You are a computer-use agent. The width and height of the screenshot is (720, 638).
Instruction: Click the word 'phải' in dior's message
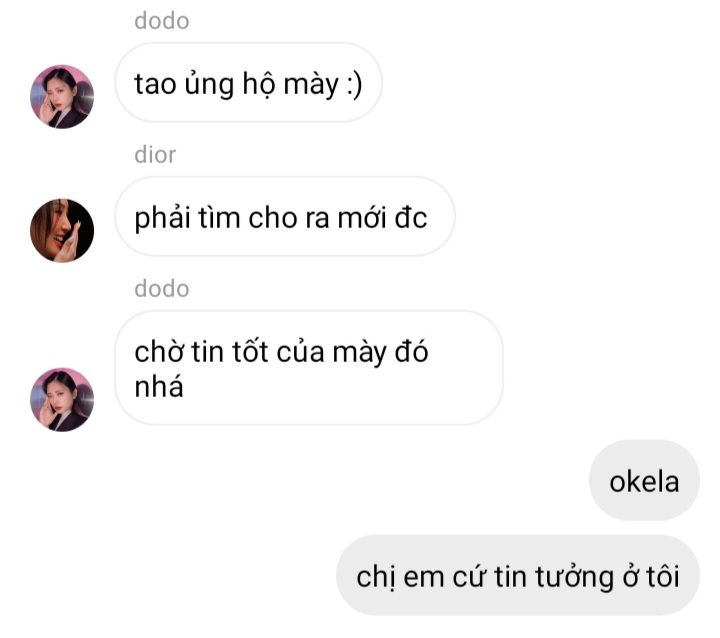(x=162, y=218)
